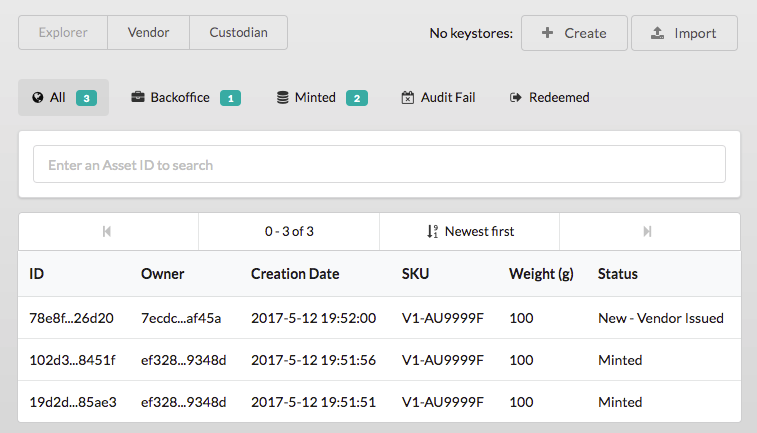This screenshot has height=433, width=757.
Task: Switch to the Vendor view
Action: click(x=148, y=33)
